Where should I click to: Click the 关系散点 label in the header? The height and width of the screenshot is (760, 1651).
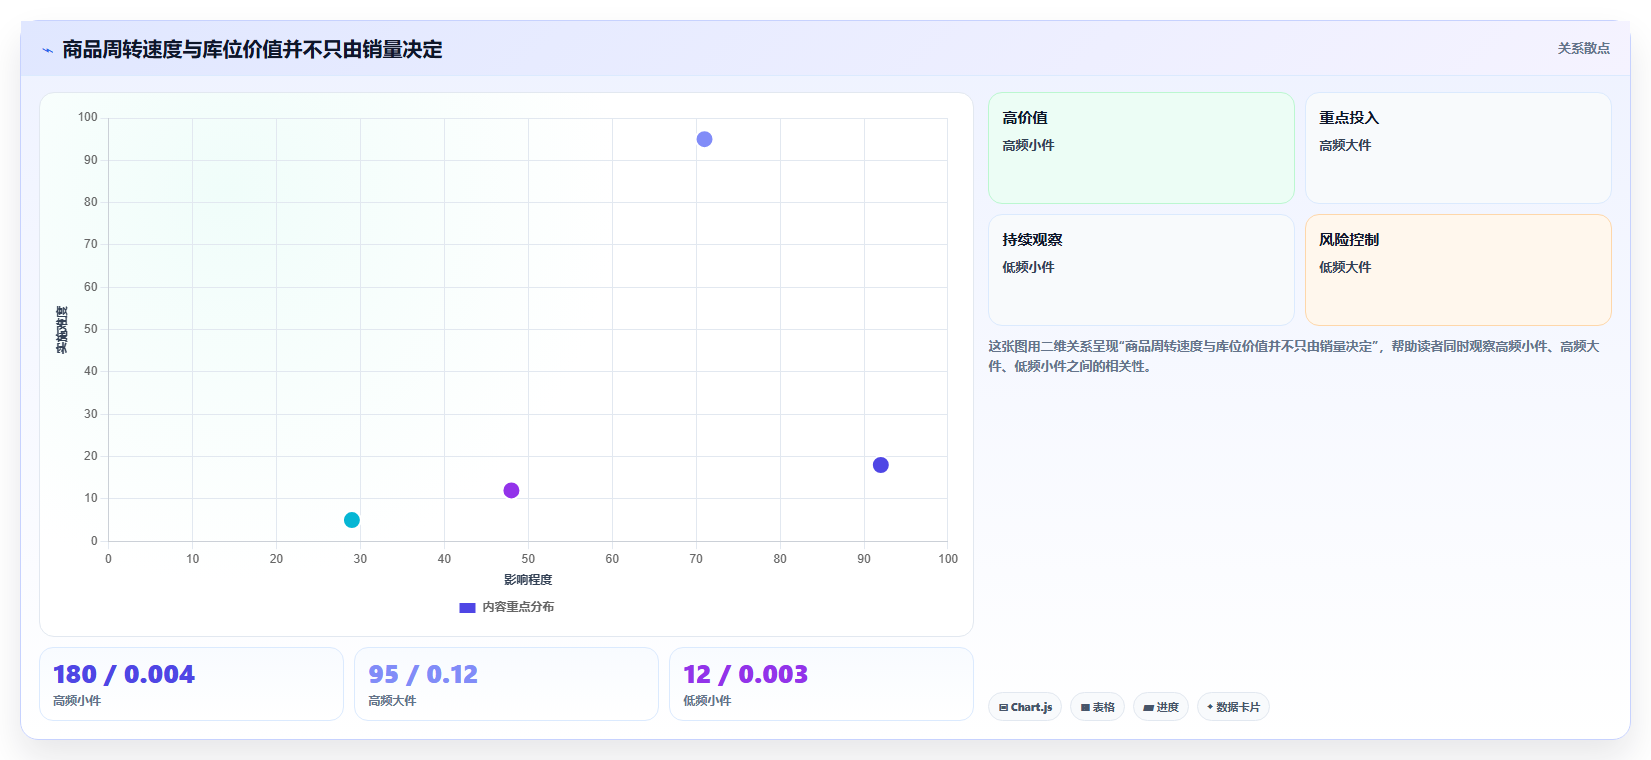click(x=1583, y=48)
